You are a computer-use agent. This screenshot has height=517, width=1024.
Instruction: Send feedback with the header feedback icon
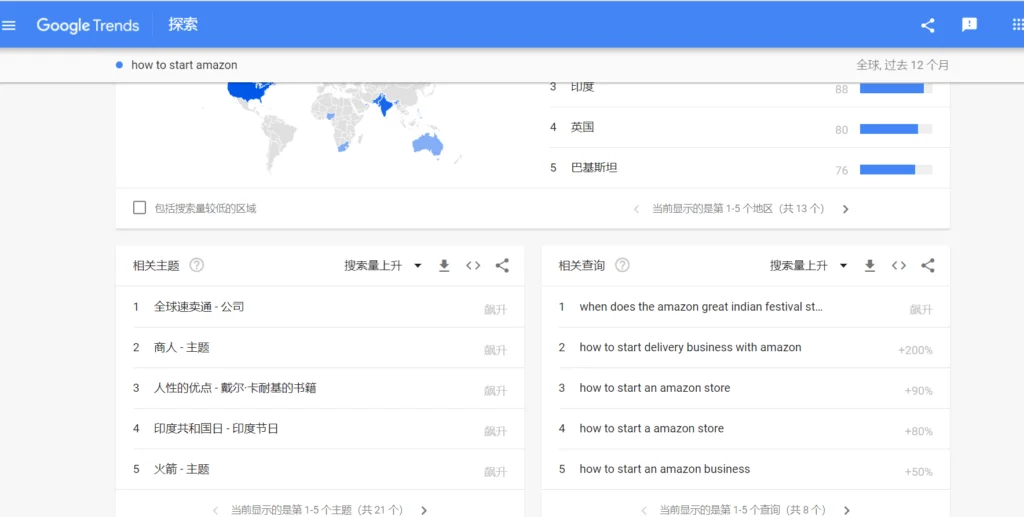969,25
